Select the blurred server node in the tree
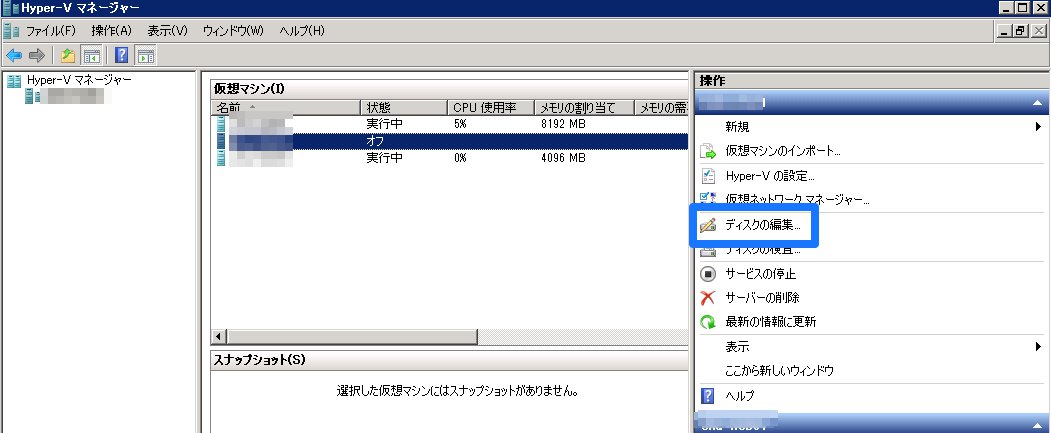 [70, 97]
